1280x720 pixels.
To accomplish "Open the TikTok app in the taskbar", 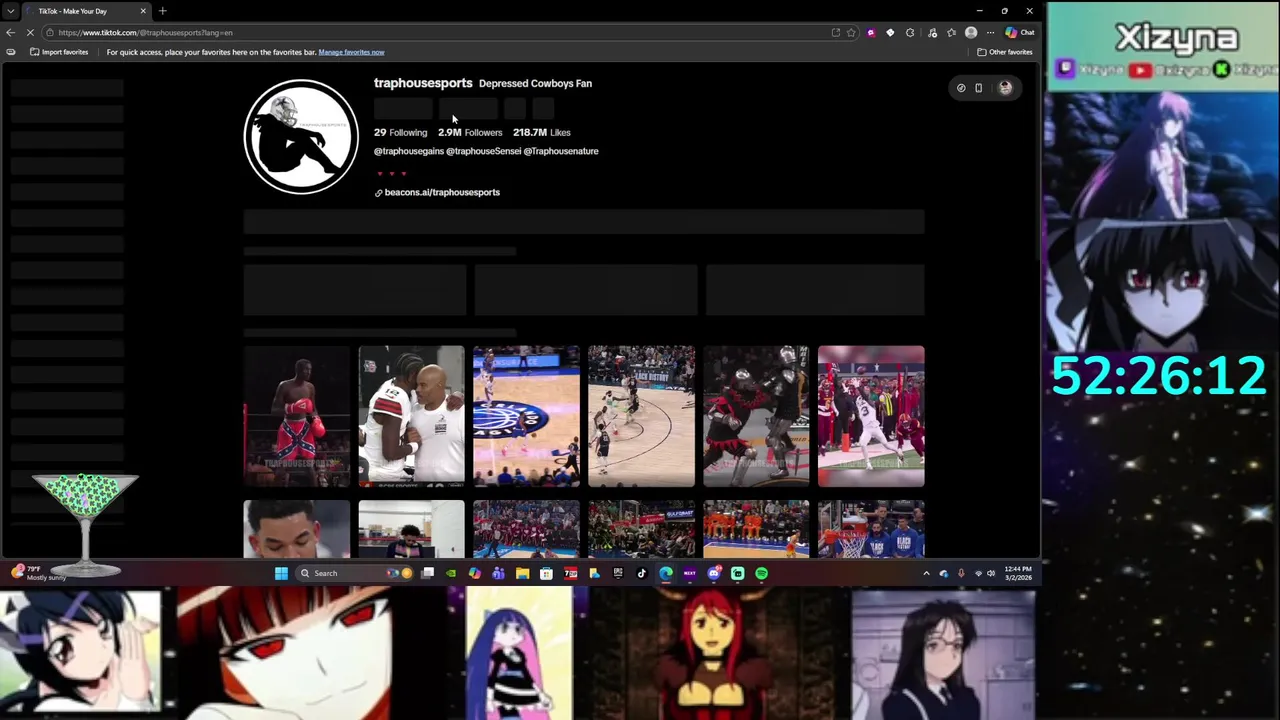I will coord(642,573).
